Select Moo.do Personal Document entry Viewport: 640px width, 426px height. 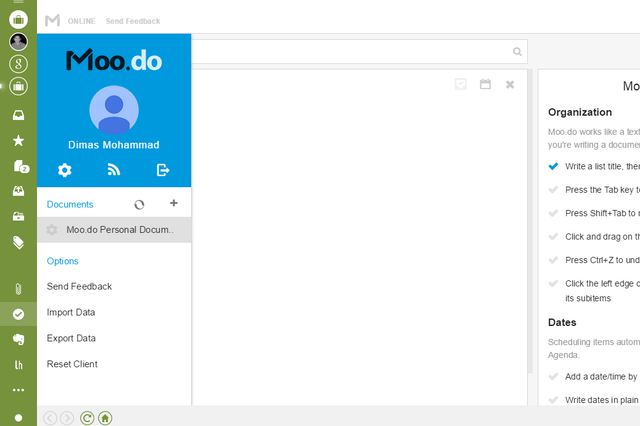(114, 230)
